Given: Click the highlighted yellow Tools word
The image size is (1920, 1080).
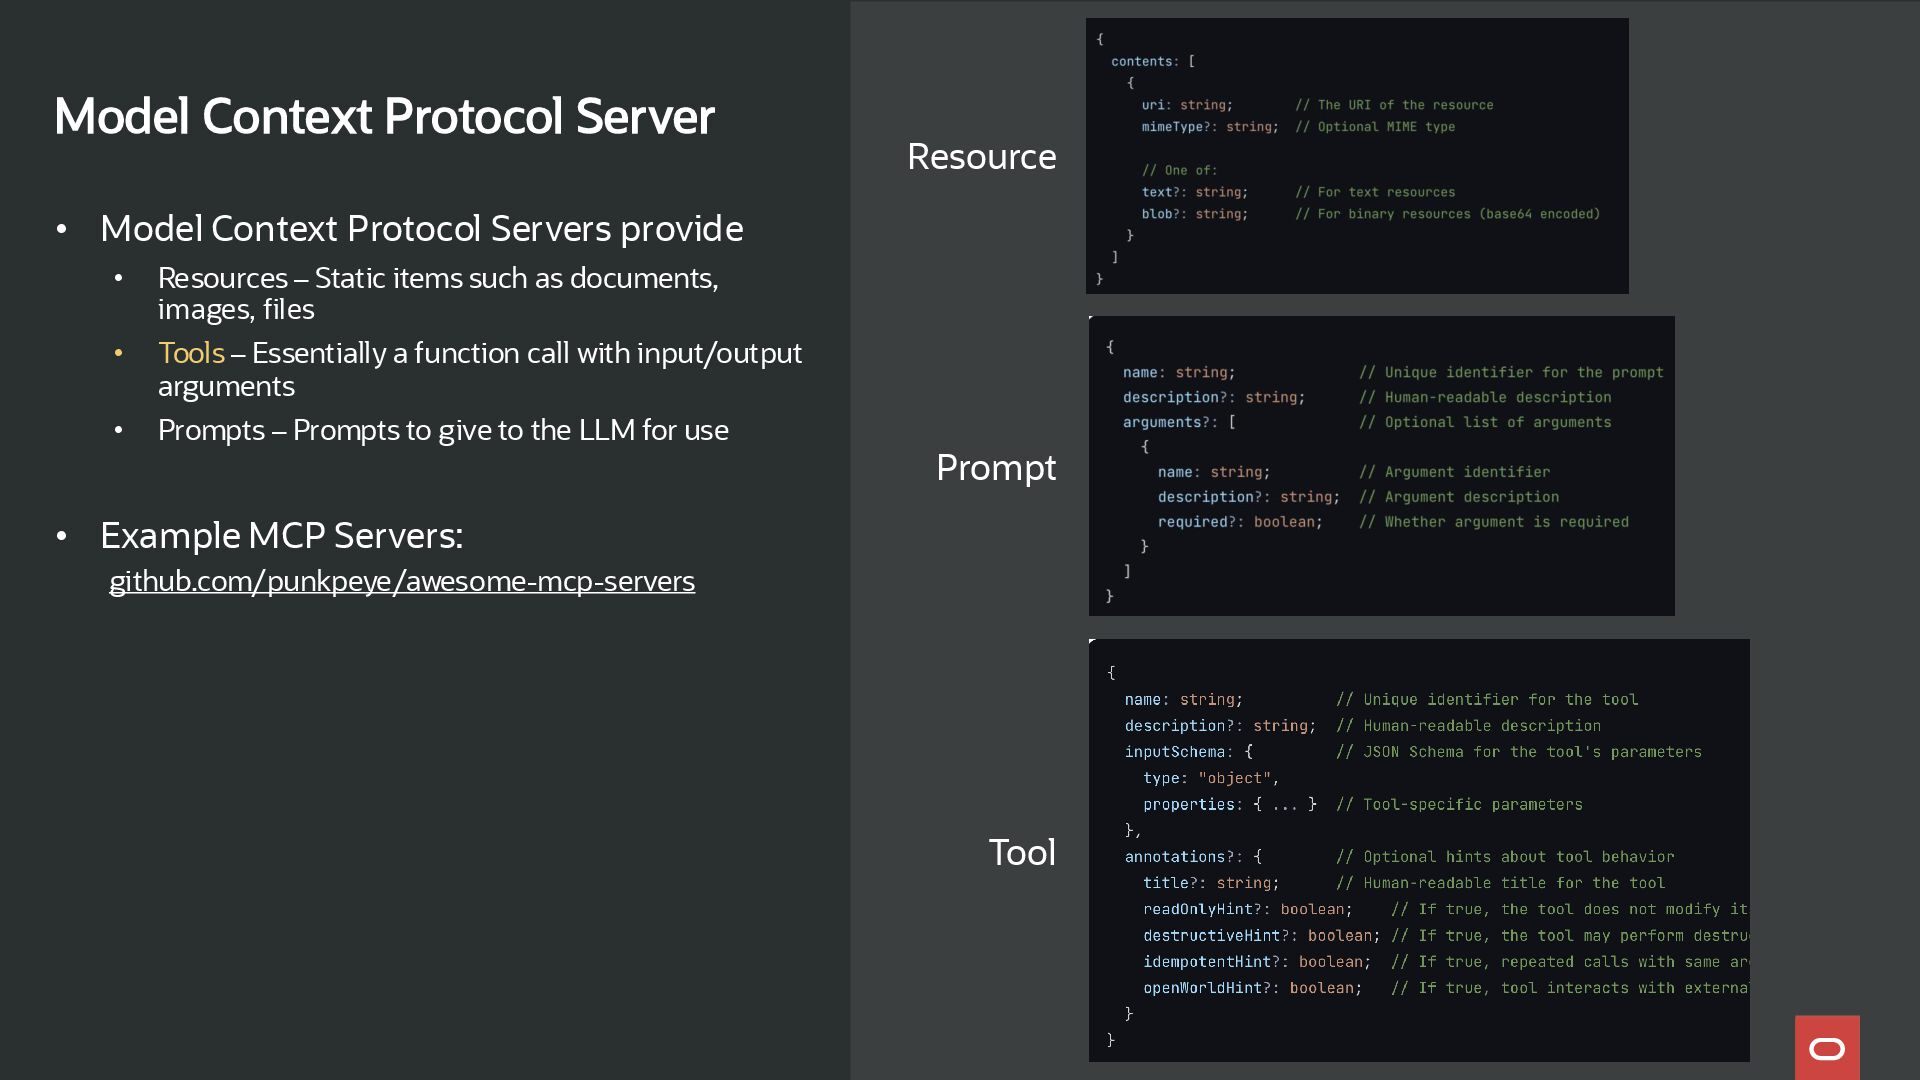Looking at the screenshot, I should point(191,353).
